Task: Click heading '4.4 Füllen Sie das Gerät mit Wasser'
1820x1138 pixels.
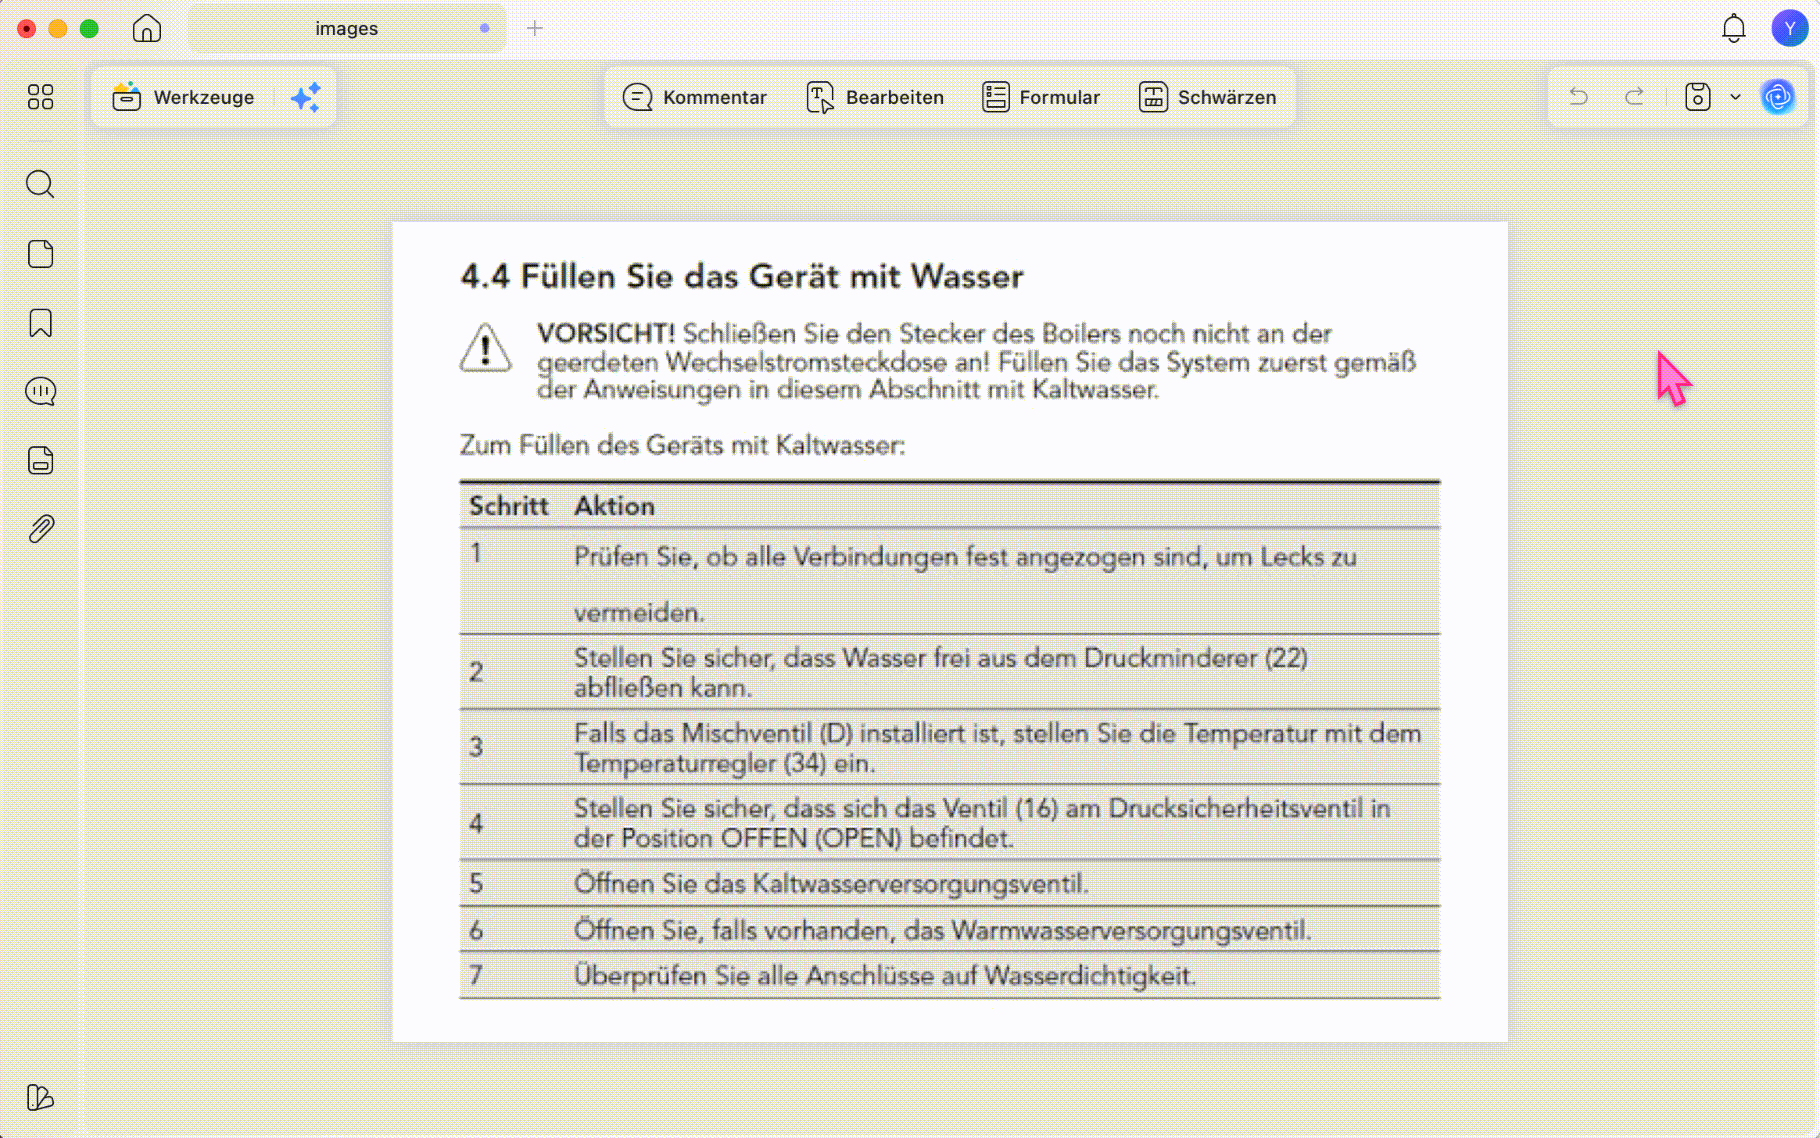Action: click(x=742, y=276)
